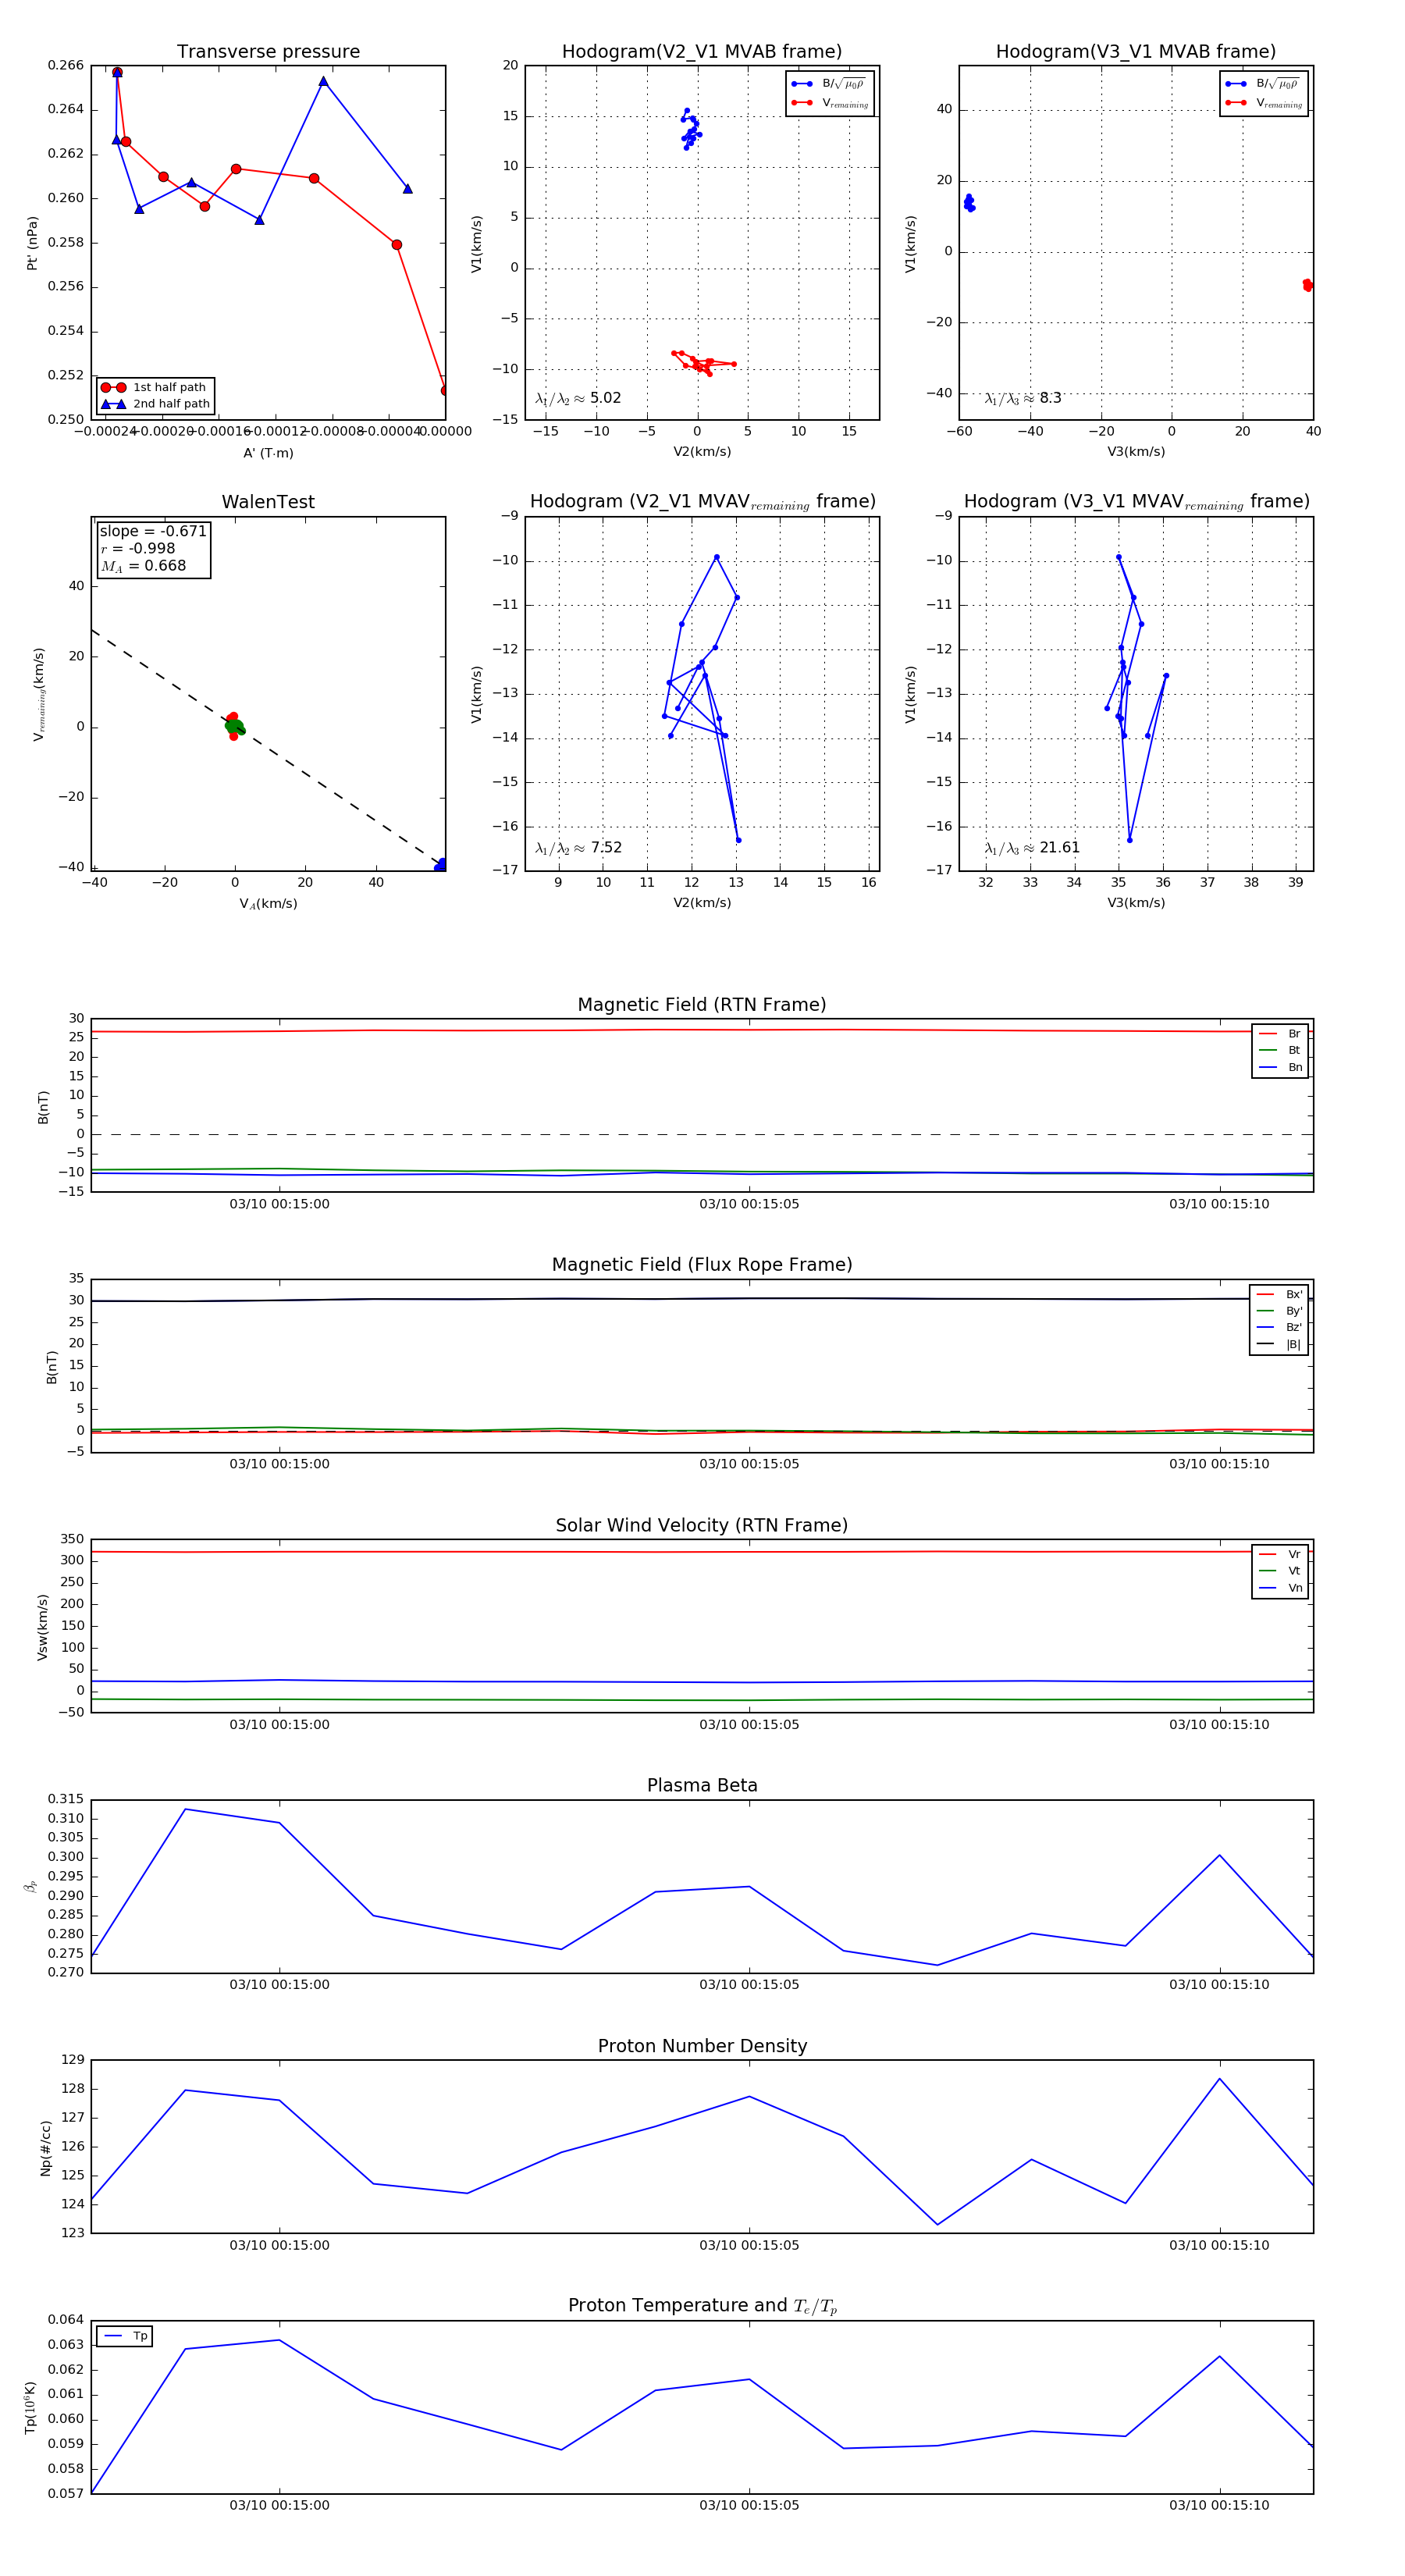Click the βp y-axis label
This screenshot has height=2576, width=1405.
(x=31, y=1886)
